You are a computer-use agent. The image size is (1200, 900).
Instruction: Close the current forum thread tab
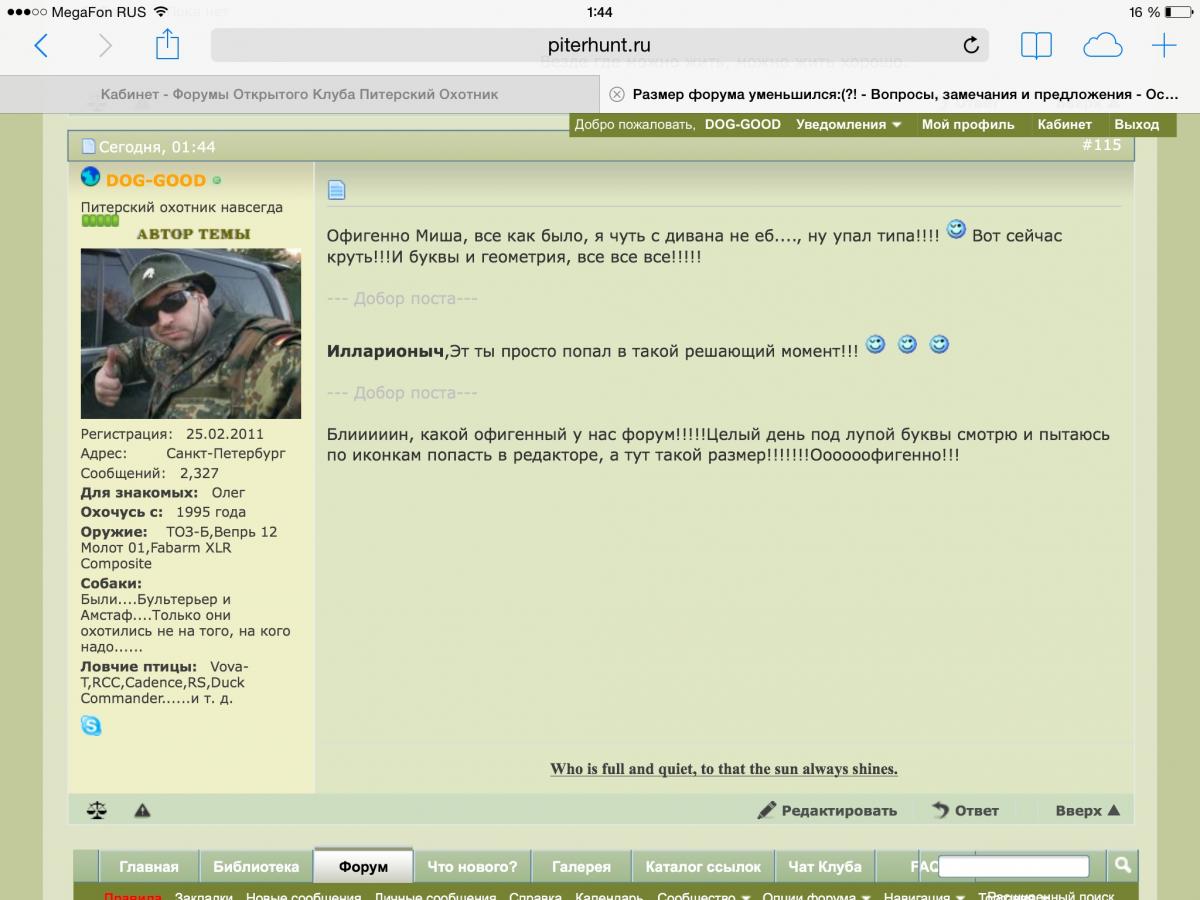point(617,94)
